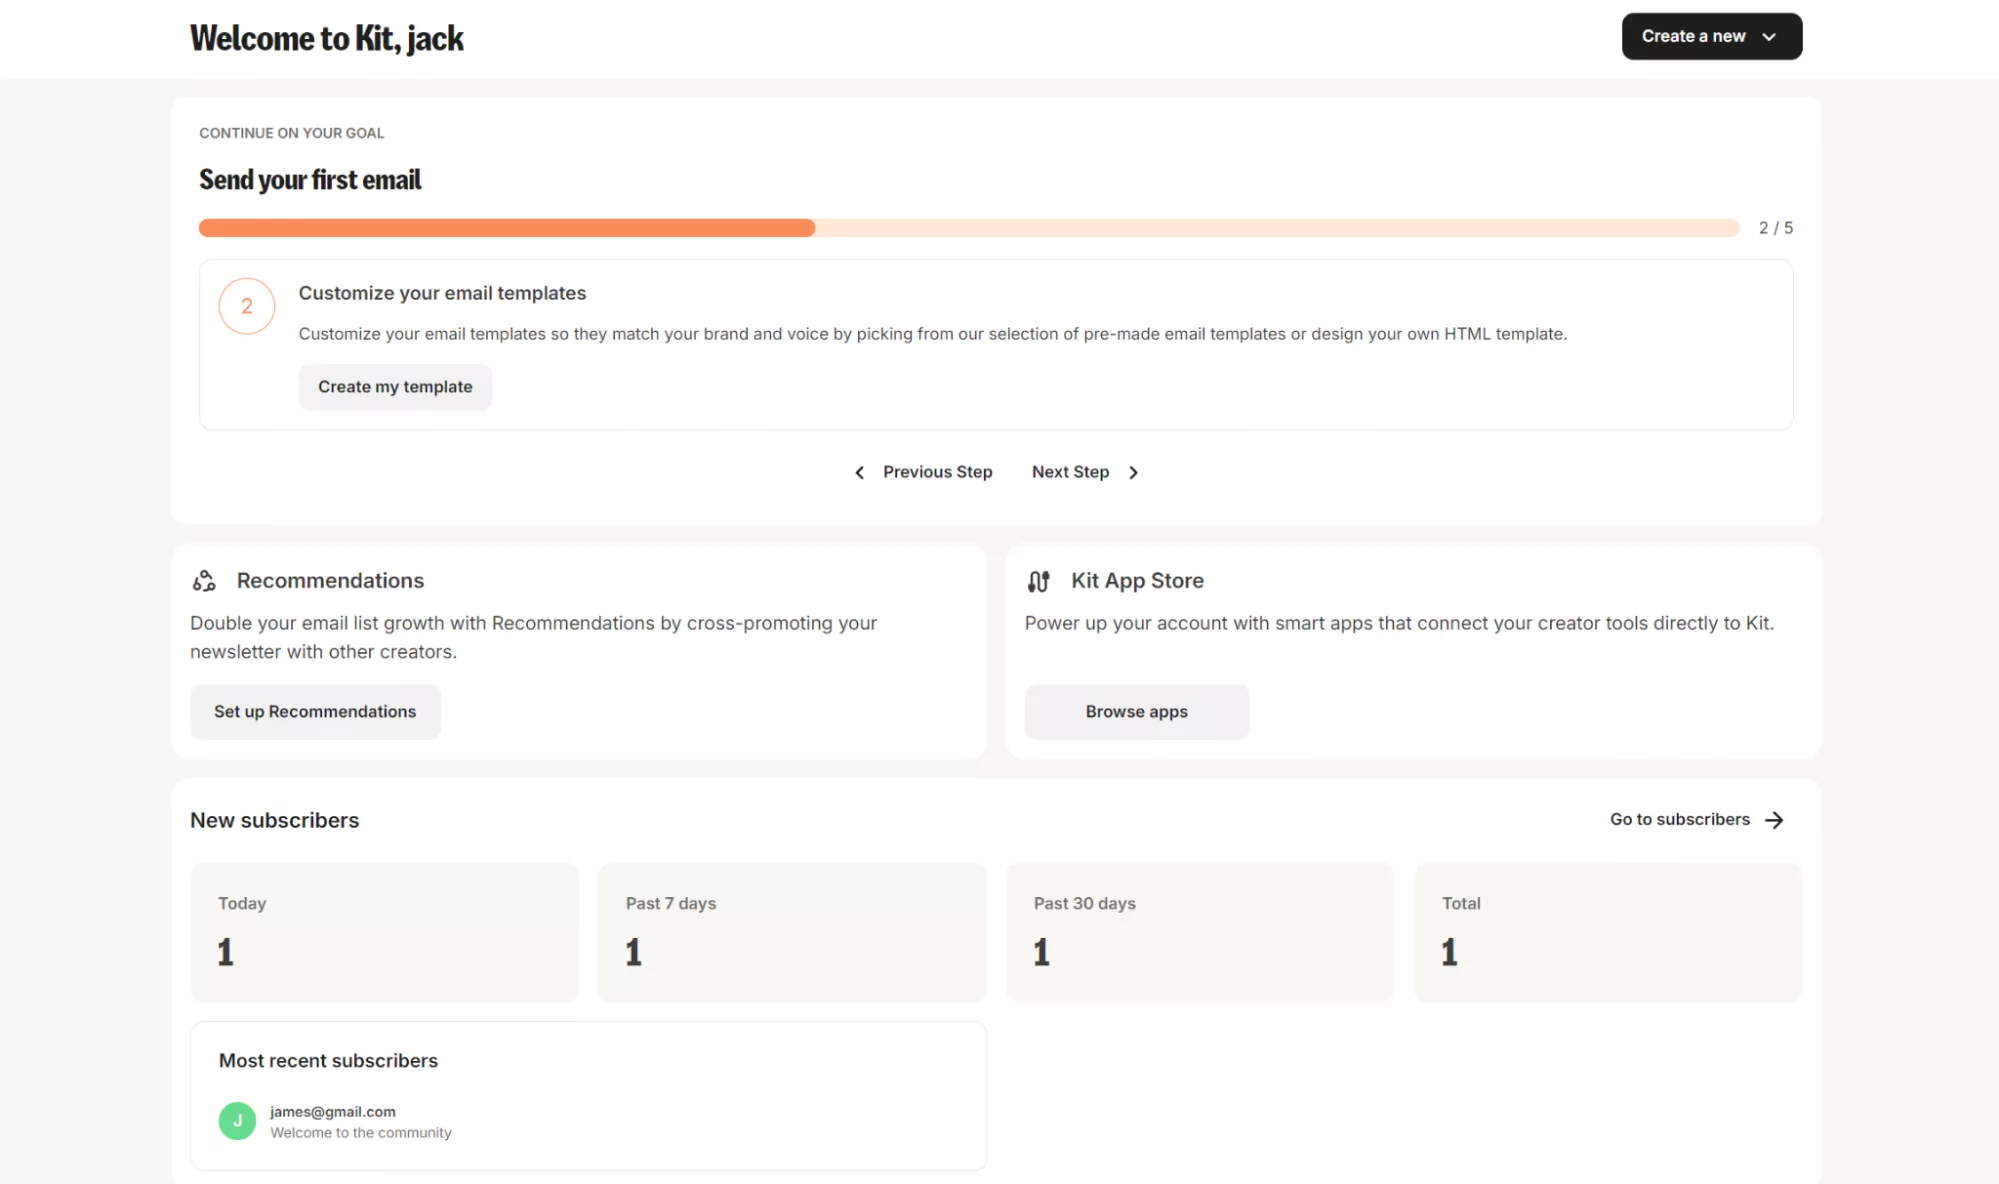Click left chevron beside Previous Step
This screenshot has height=1184, width=1999.
click(859, 472)
